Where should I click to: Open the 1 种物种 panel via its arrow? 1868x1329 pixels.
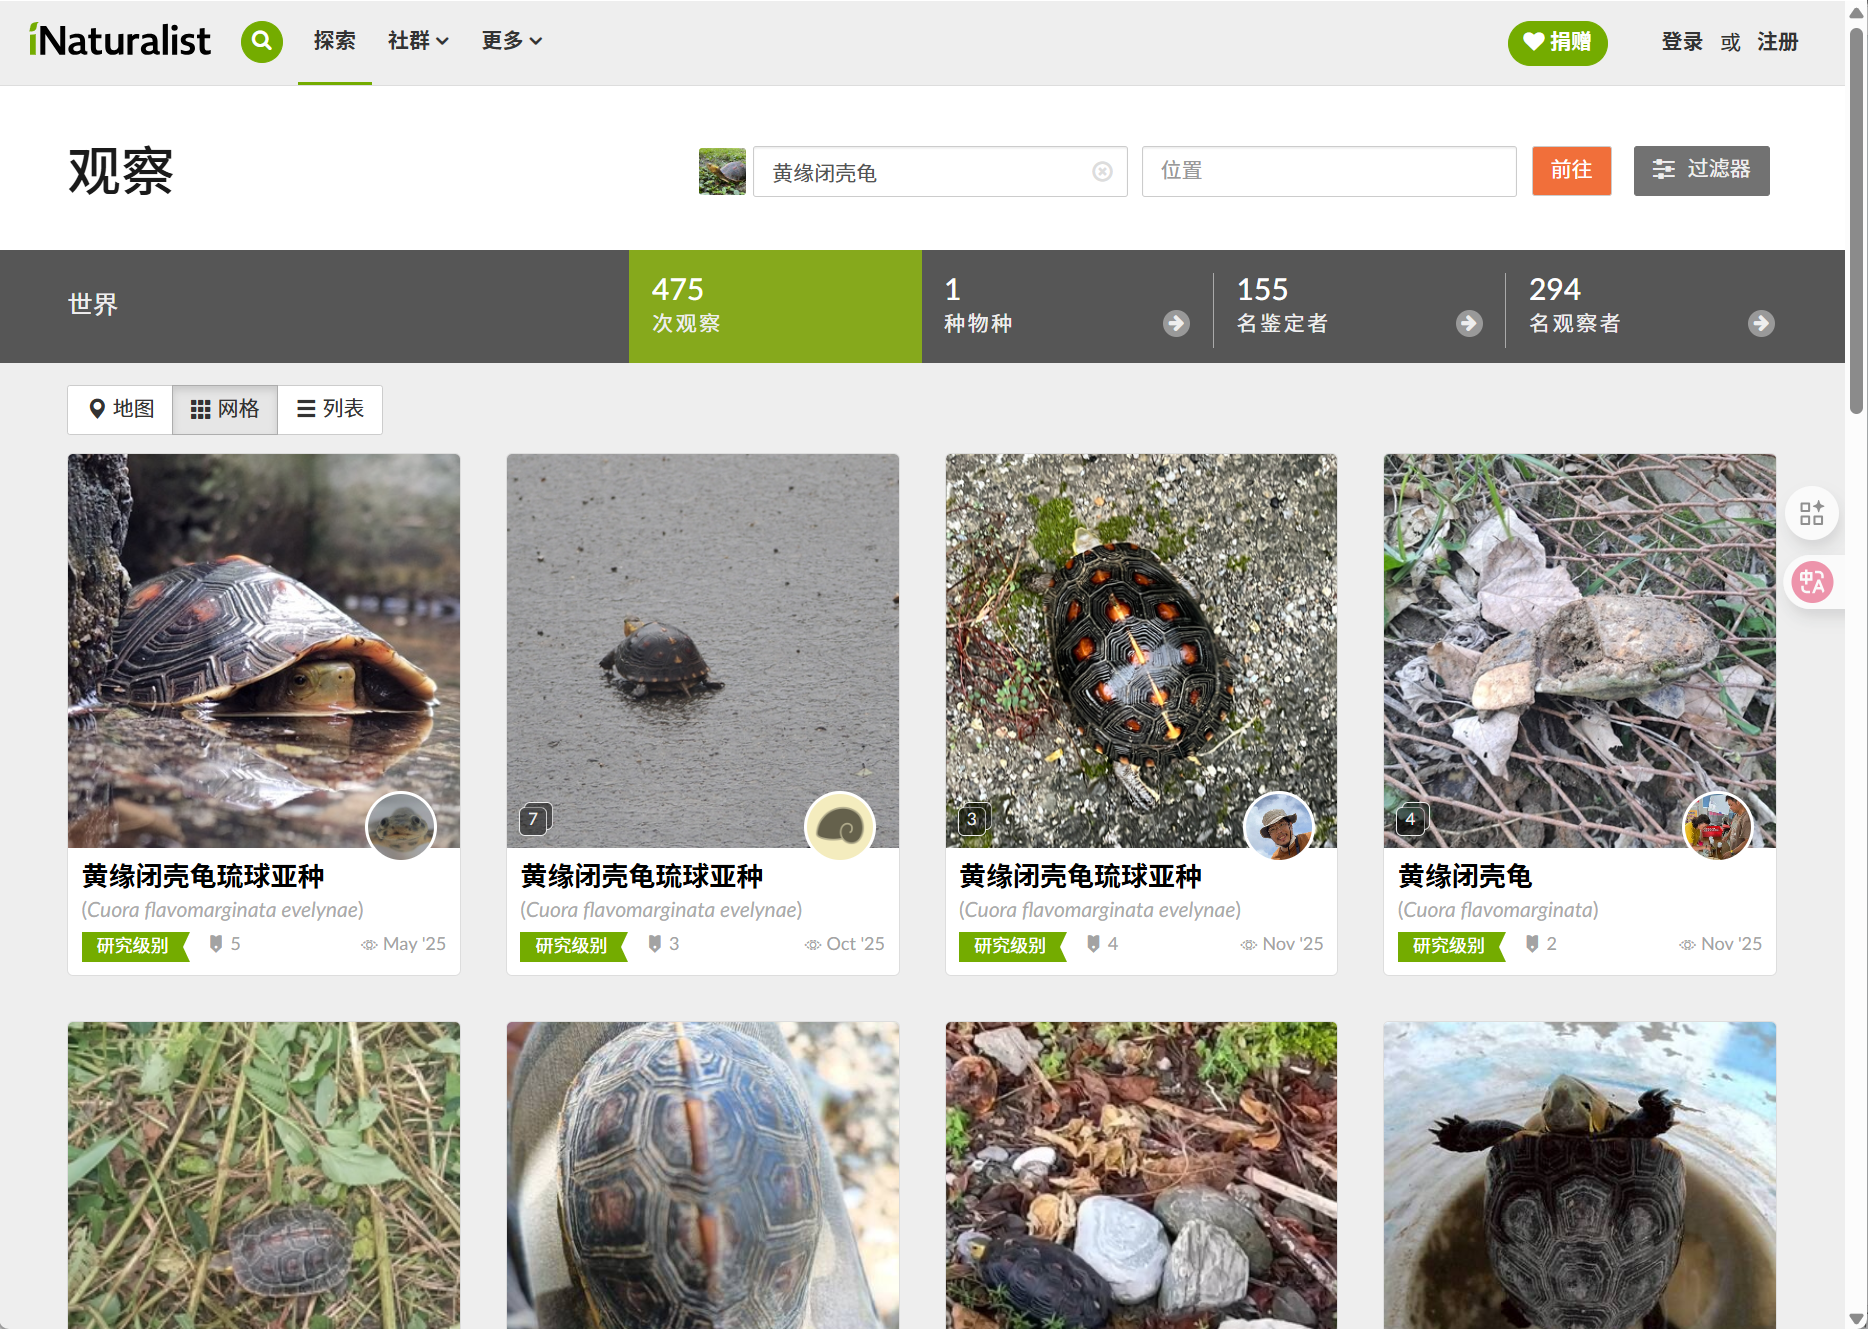[1175, 323]
